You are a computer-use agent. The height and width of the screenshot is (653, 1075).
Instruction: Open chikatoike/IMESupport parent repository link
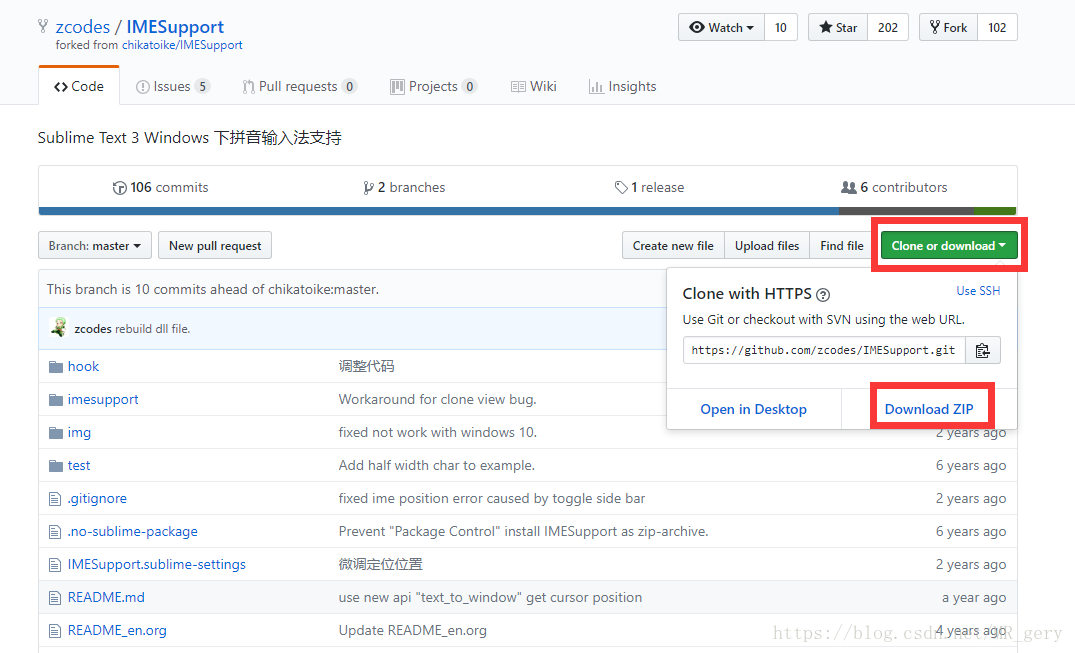click(x=182, y=45)
